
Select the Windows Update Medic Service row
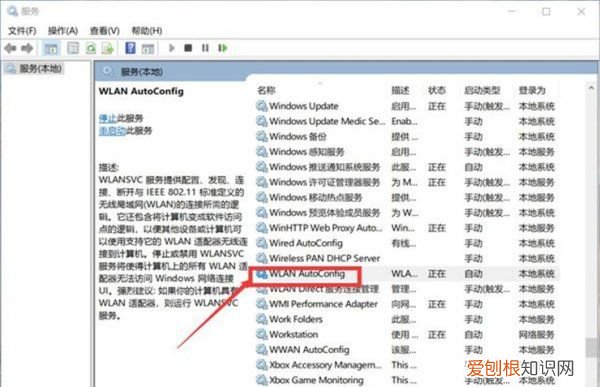tap(406, 121)
